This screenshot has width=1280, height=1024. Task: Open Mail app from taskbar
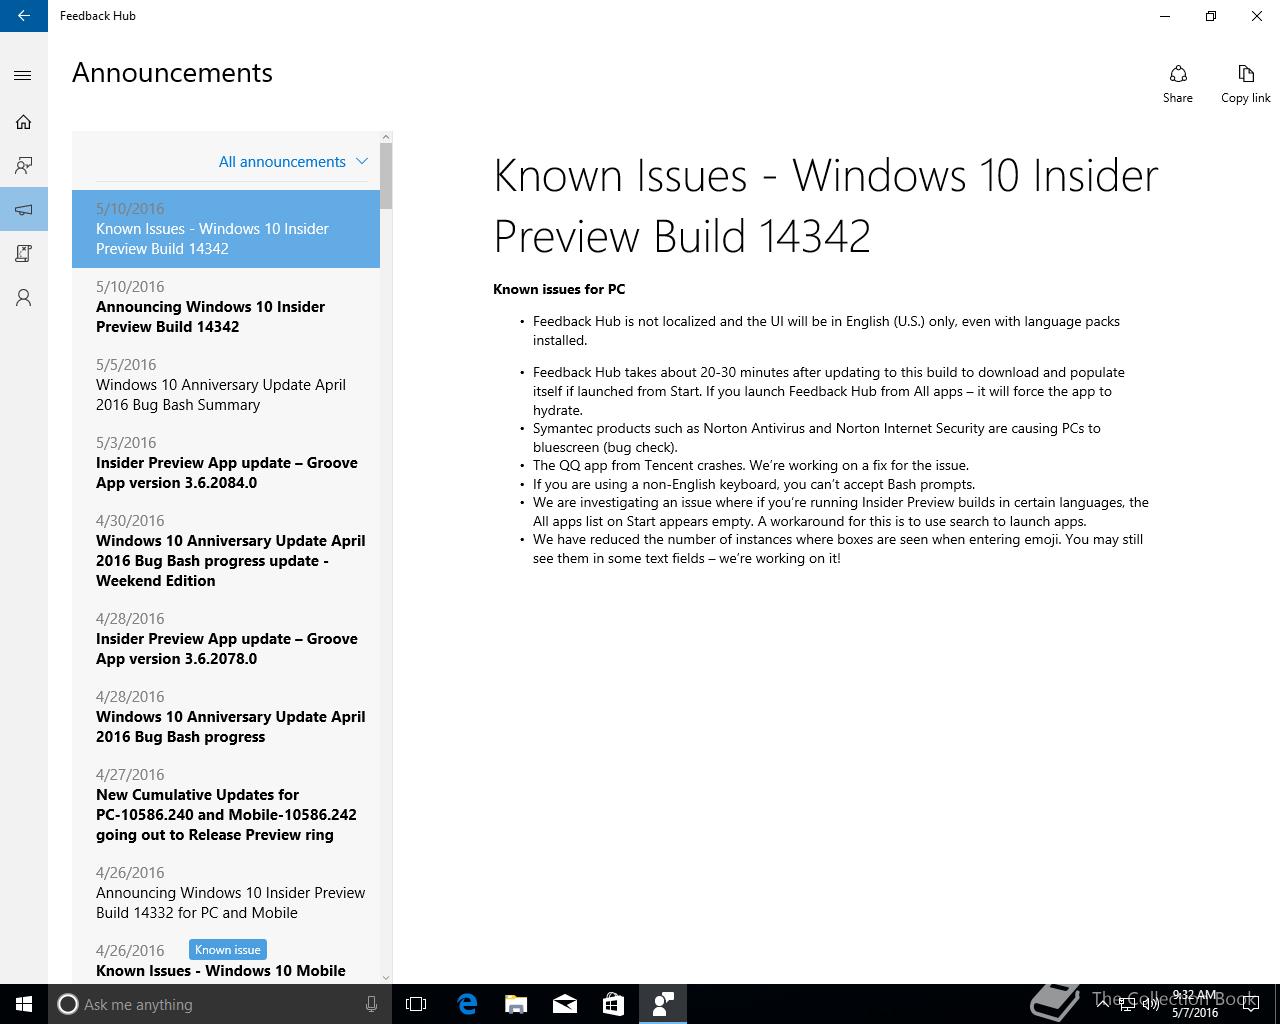tap(564, 1004)
